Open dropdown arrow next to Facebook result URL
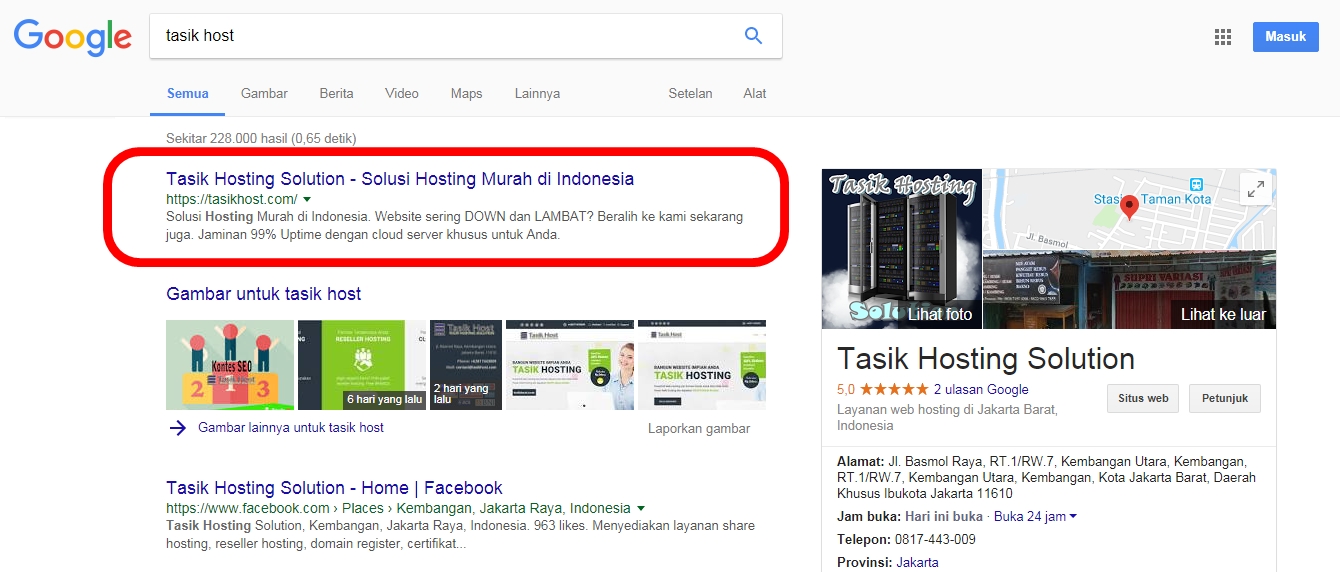1340x572 pixels. [x=640, y=508]
